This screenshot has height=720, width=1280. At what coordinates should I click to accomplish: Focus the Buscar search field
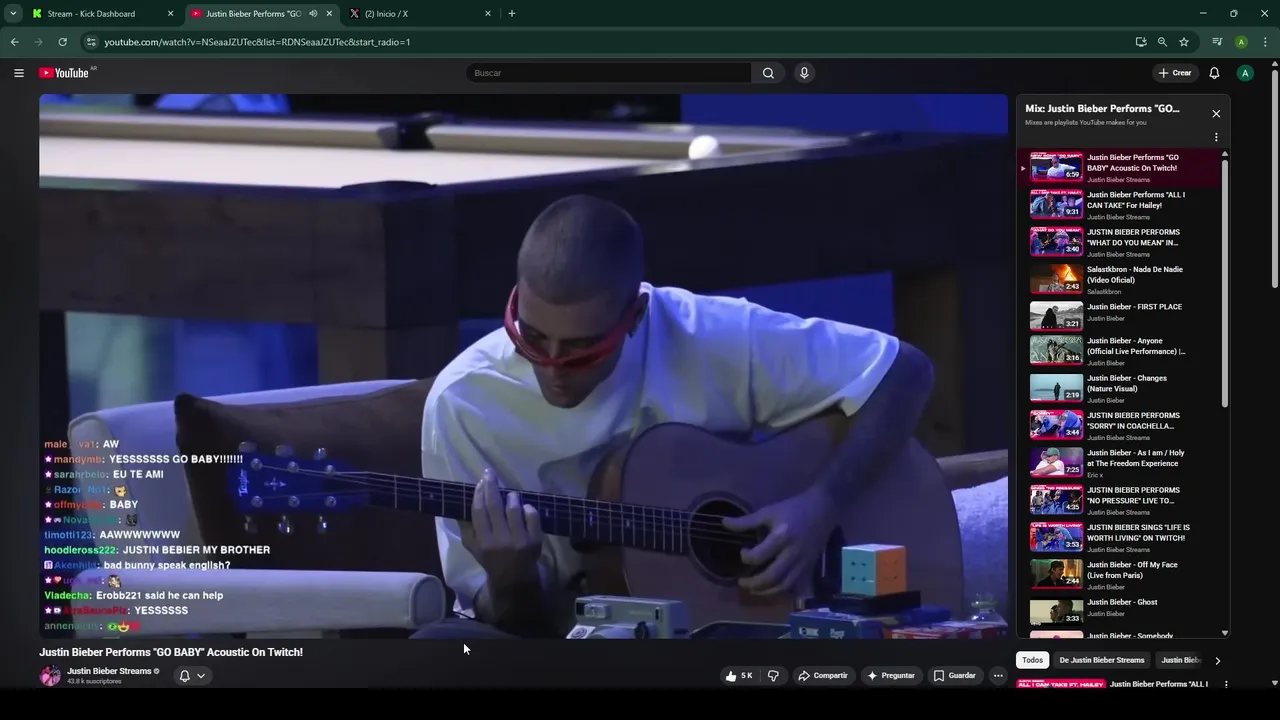tap(608, 73)
